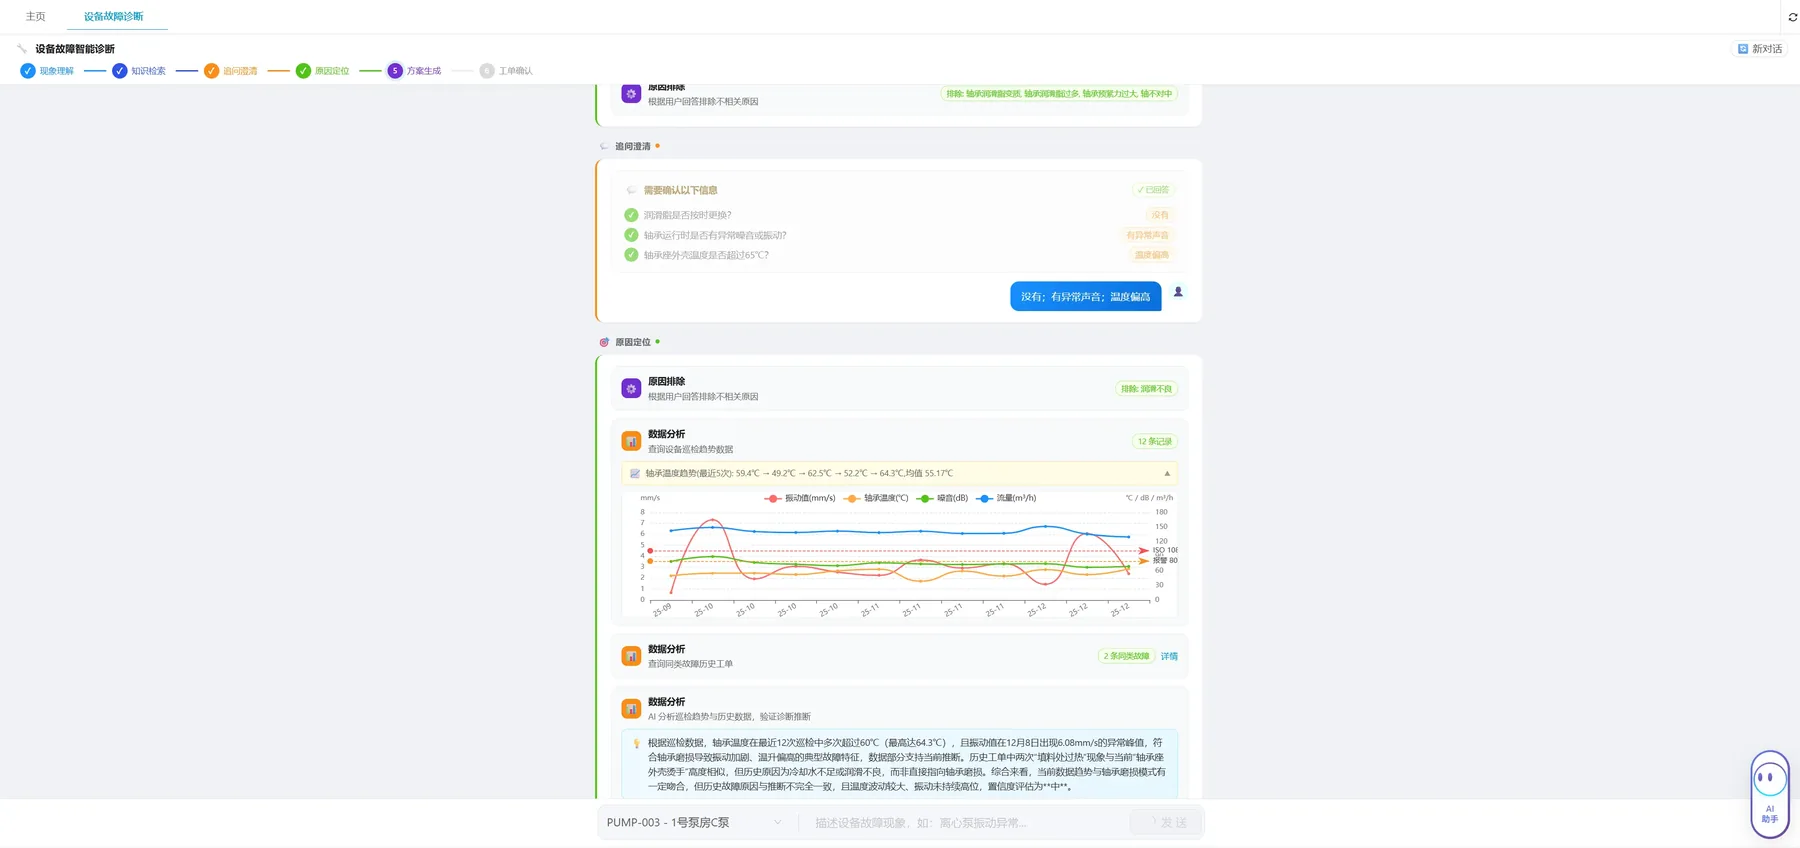Toggle the 轴承温度(℃) legend series
Viewport: 1800px width, 848px height.
(876, 498)
